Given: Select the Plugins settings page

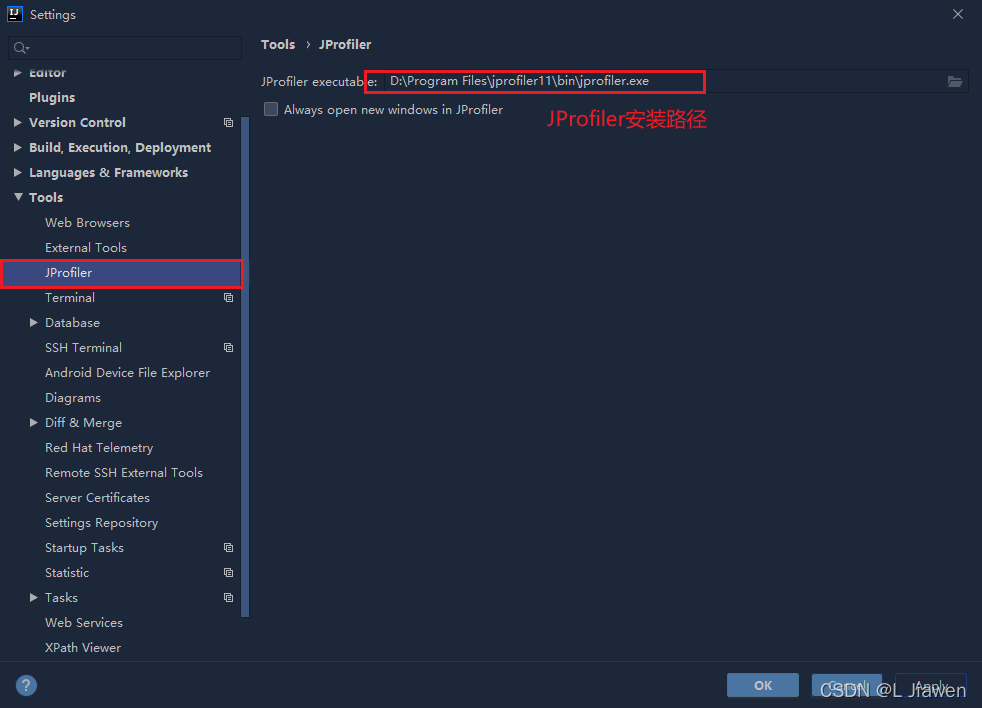Looking at the screenshot, I should pyautogui.click(x=52, y=98).
